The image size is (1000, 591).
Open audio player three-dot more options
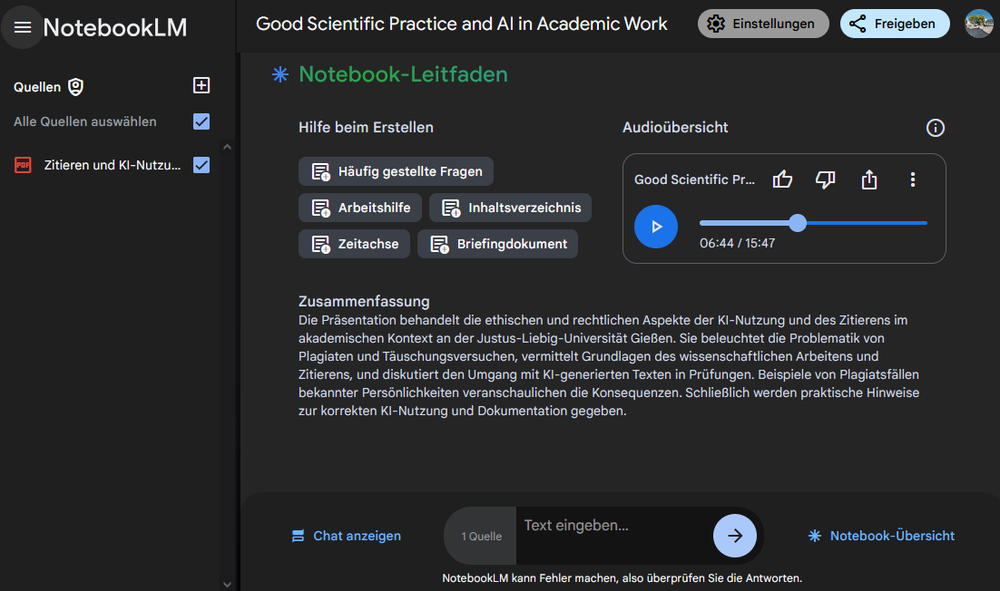pos(913,180)
